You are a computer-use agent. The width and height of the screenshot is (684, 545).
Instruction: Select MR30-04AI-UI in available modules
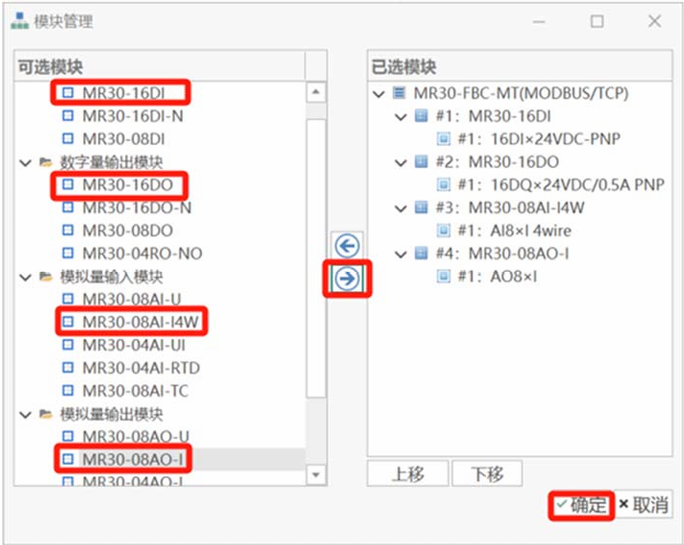coord(134,345)
